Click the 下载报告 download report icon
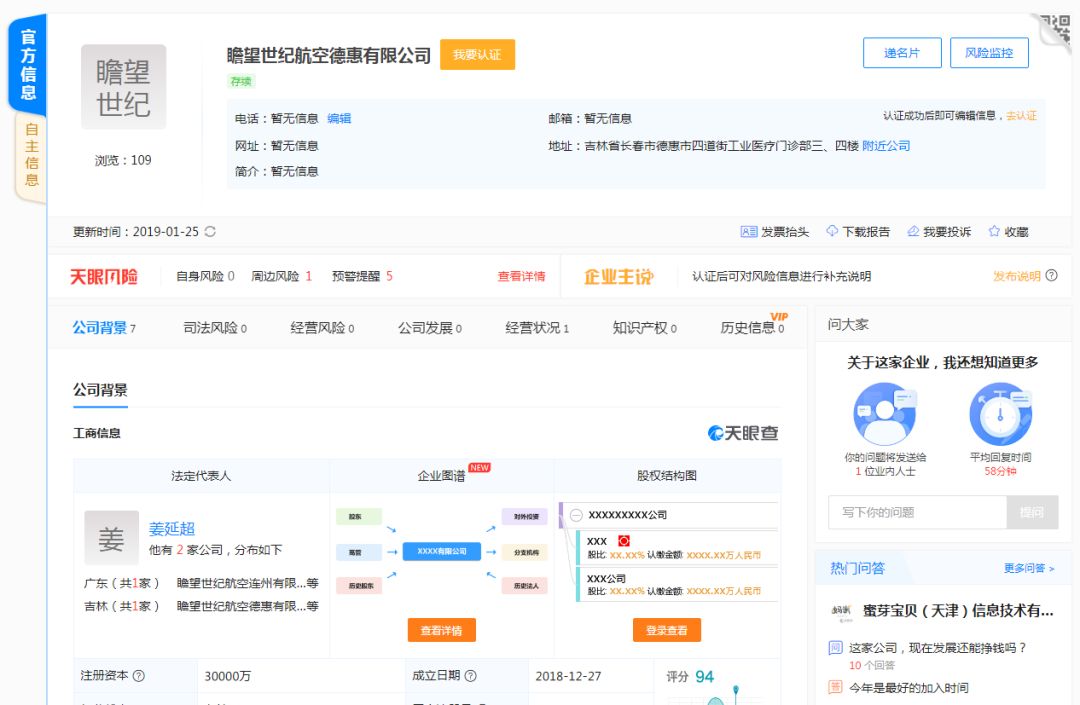 (x=831, y=231)
